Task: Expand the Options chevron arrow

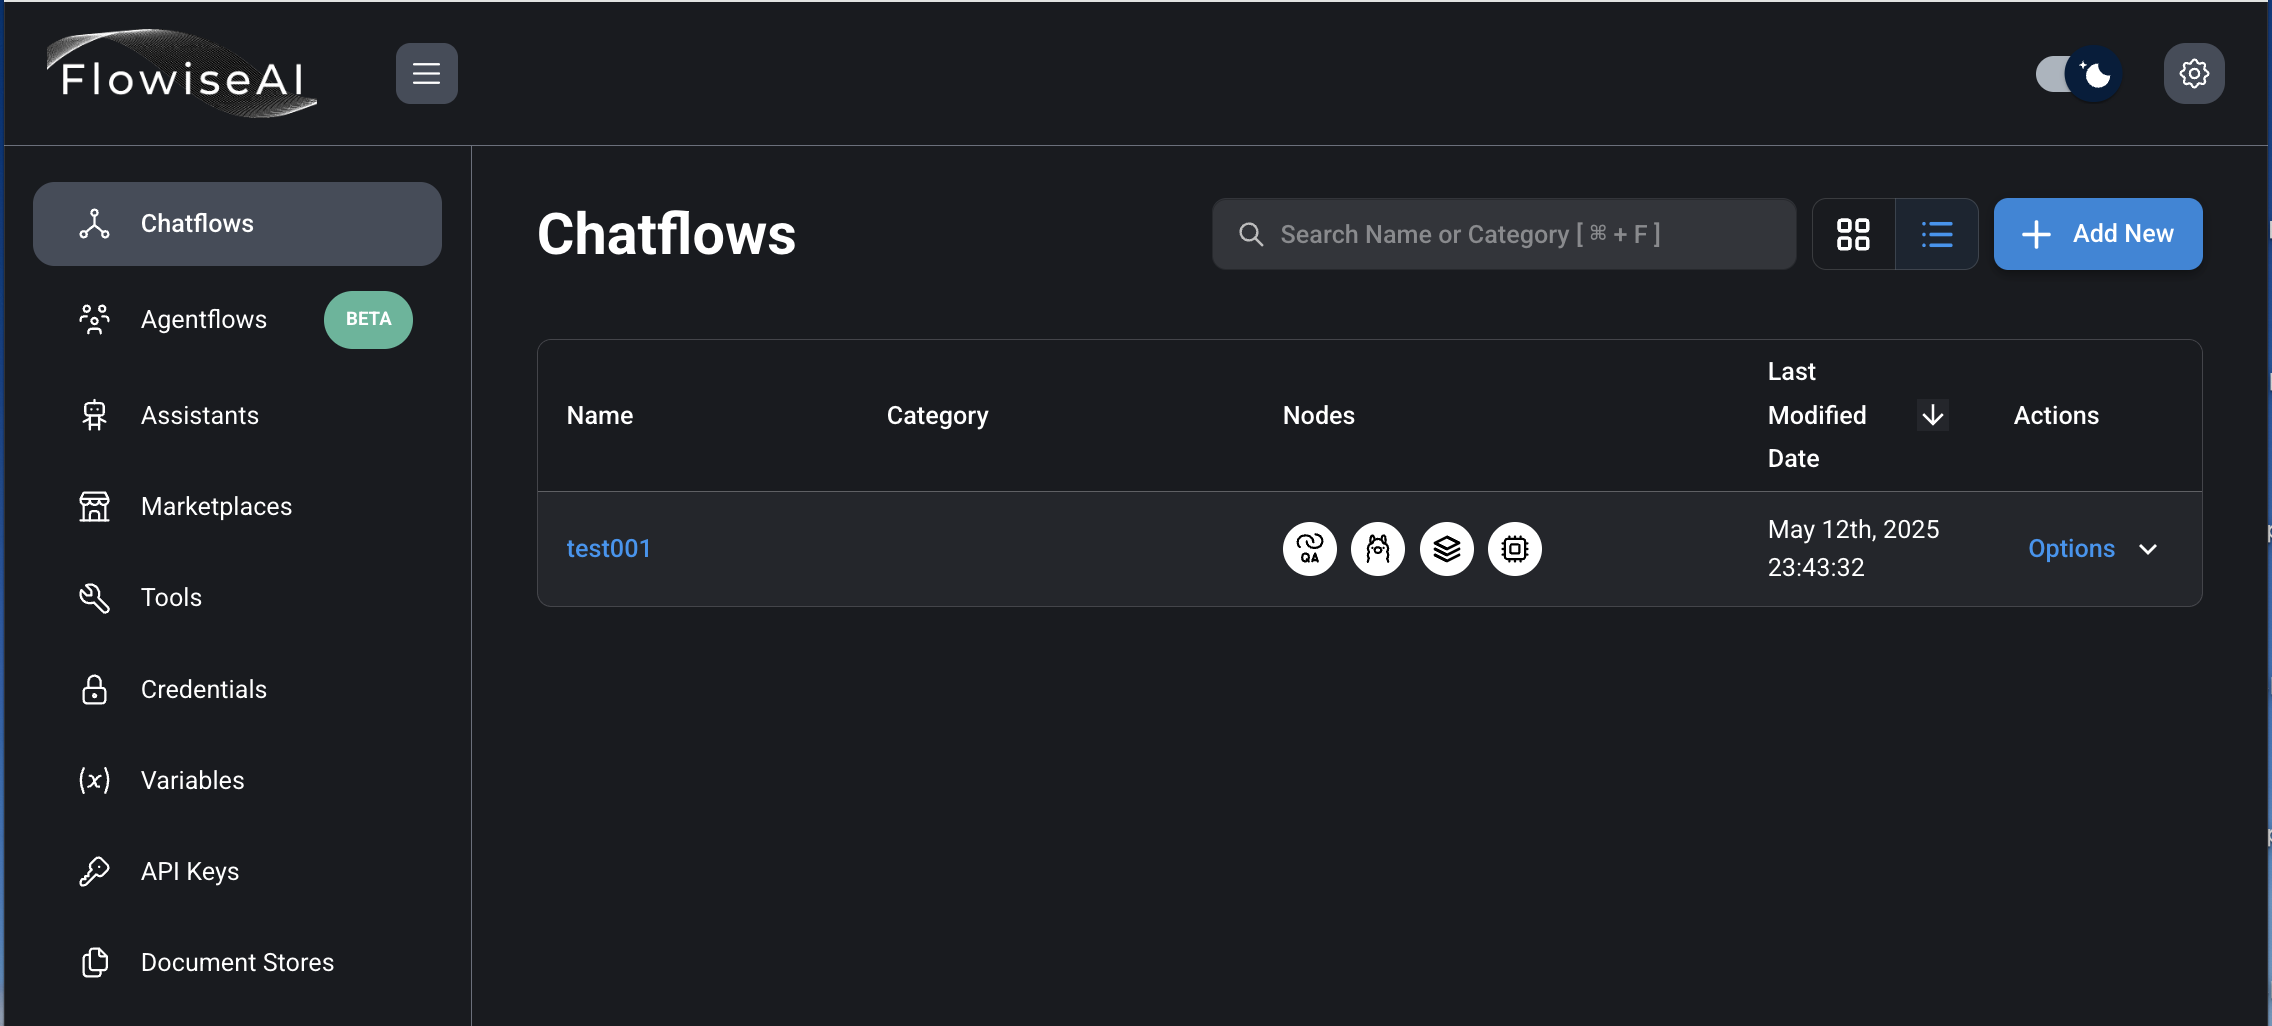Action: [2147, 549]
